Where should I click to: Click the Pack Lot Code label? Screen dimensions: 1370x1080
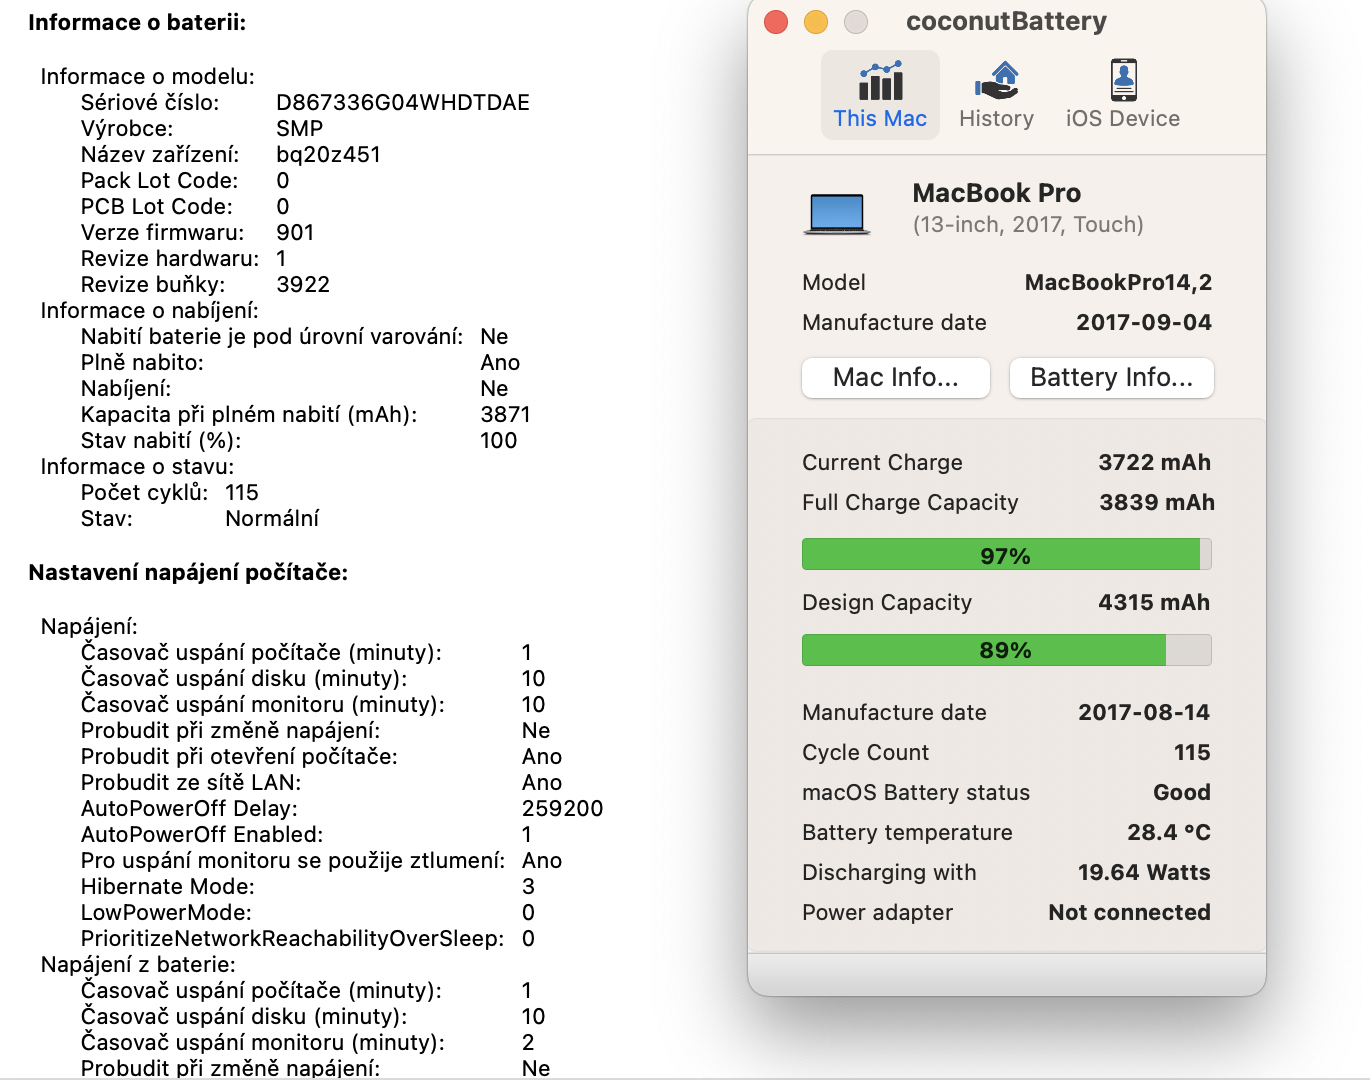click(160, 181)
